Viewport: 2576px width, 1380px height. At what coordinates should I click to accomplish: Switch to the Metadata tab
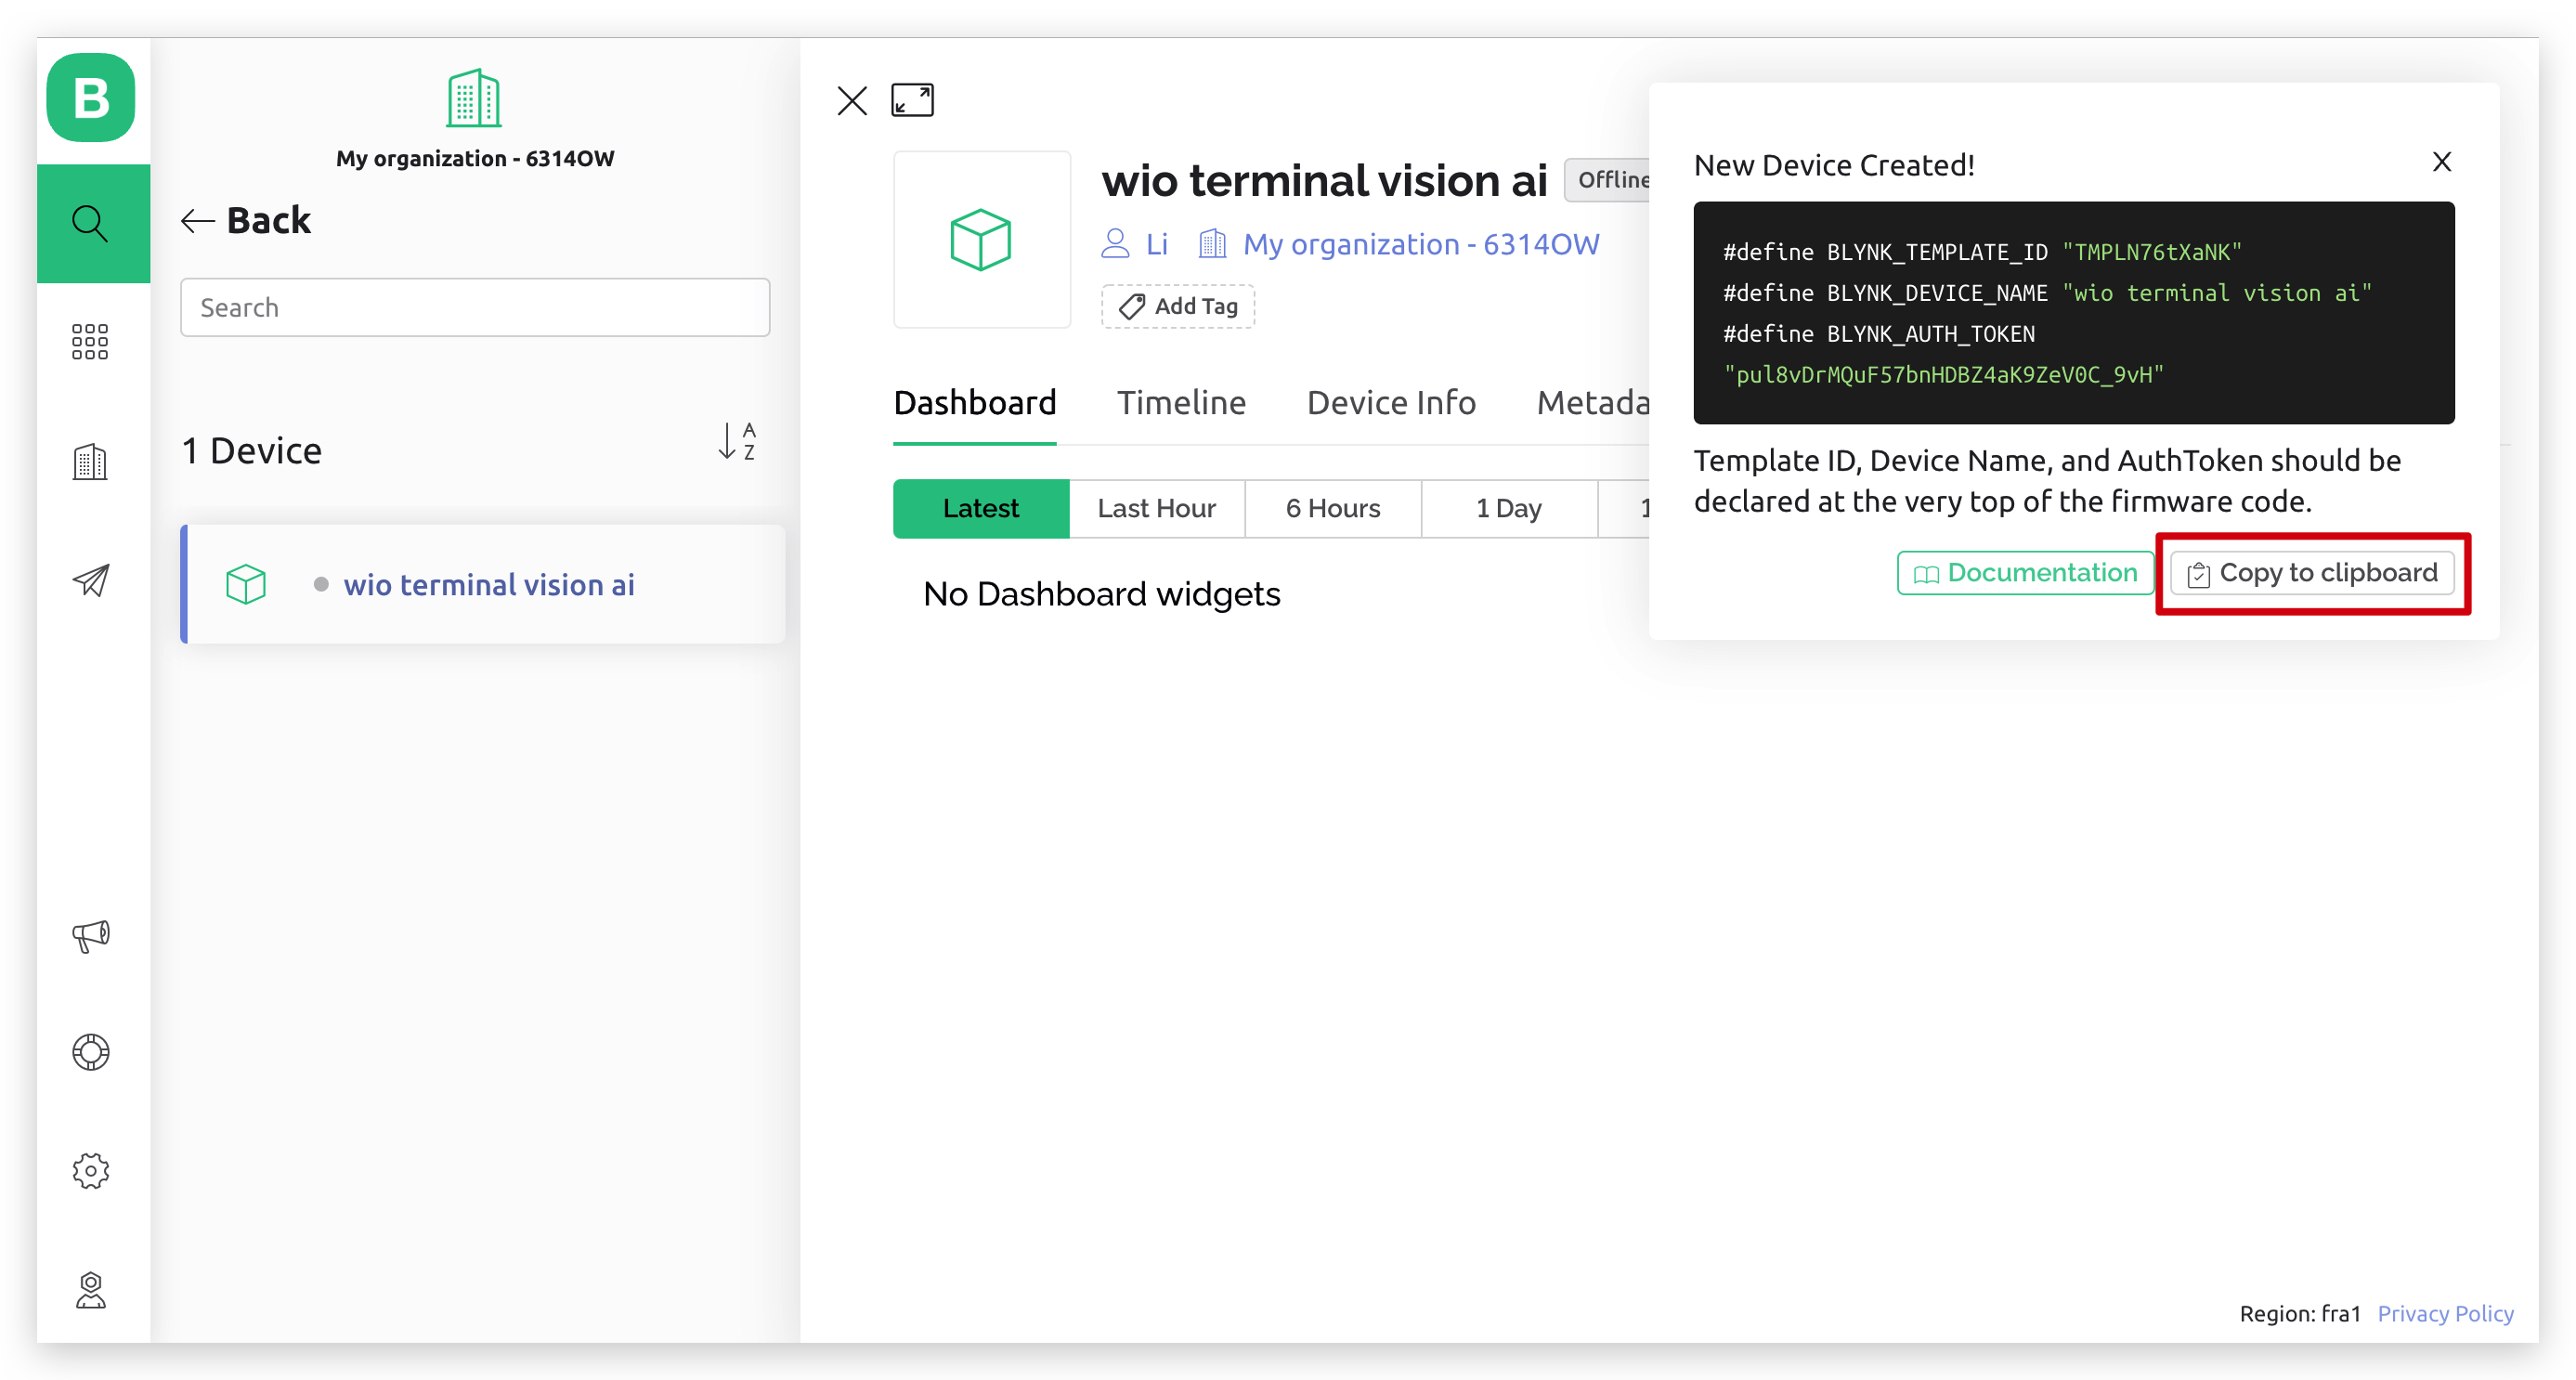(x=1593, y=403)
